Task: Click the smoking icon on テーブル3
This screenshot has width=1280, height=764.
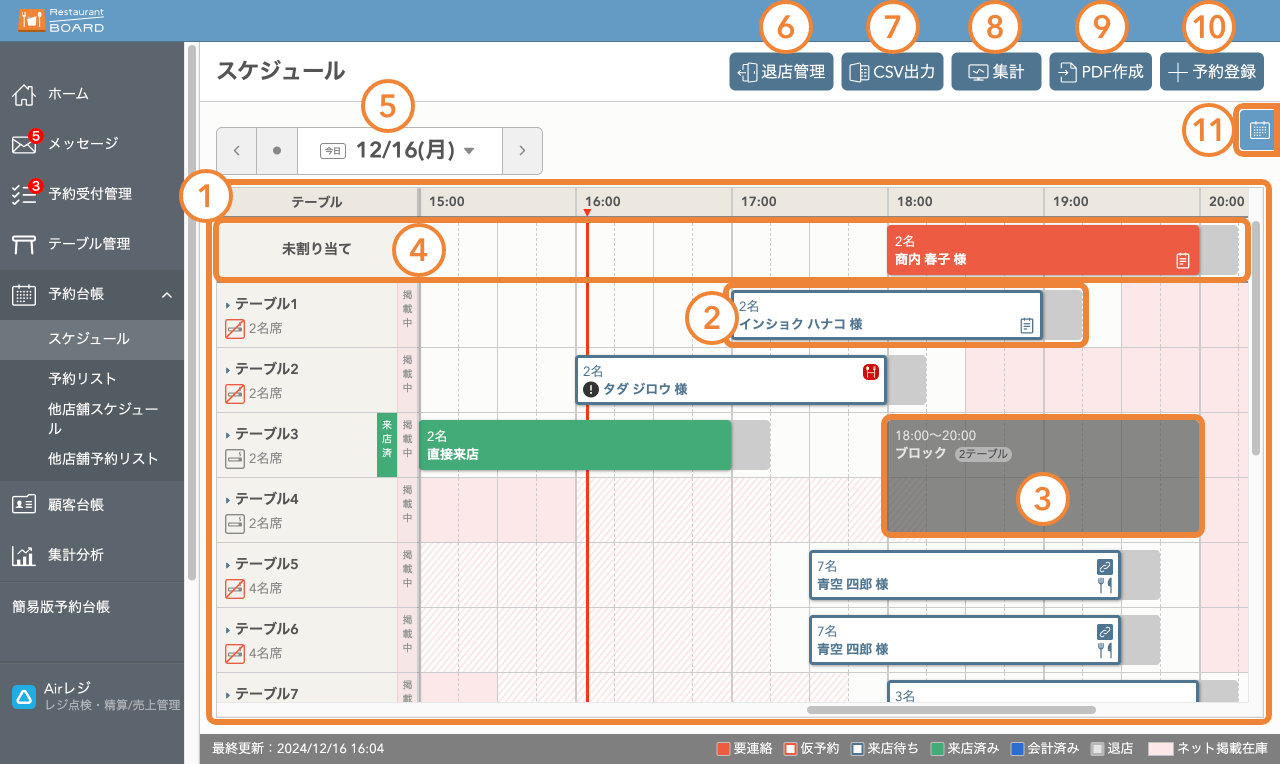Action: (235, 458)
